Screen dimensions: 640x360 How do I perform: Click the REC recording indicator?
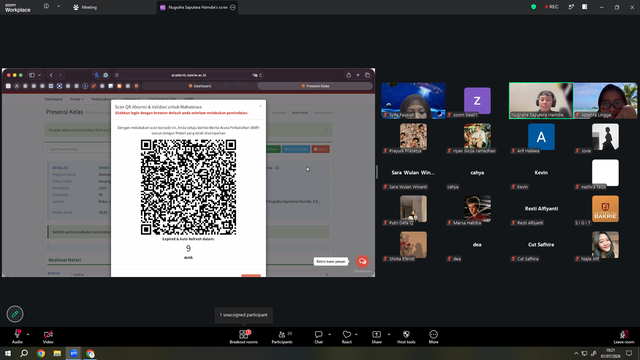(551, 7)
